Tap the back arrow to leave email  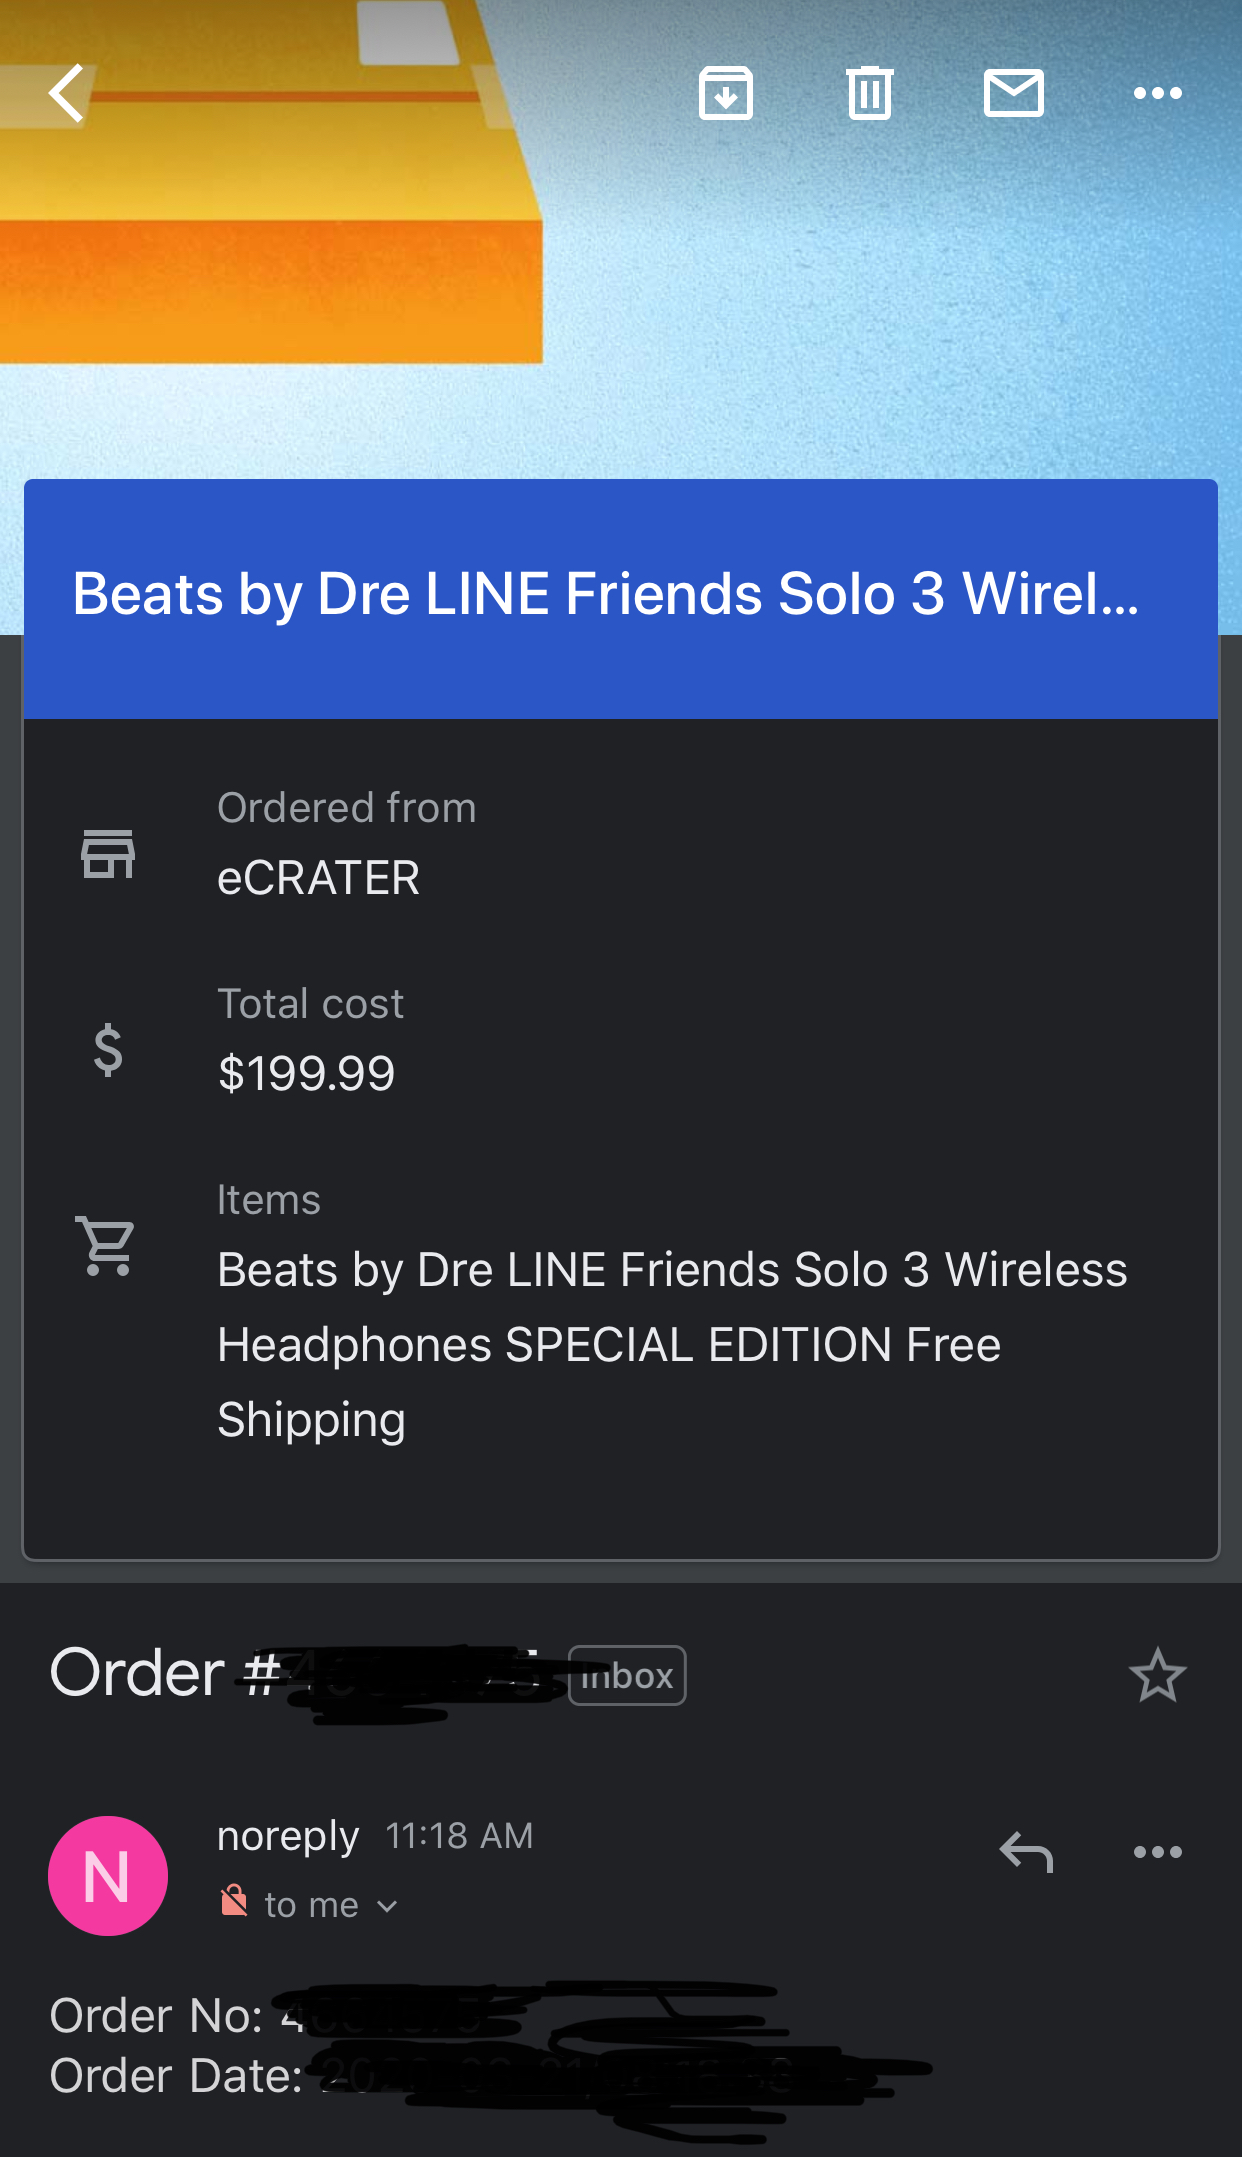point(67,93)
